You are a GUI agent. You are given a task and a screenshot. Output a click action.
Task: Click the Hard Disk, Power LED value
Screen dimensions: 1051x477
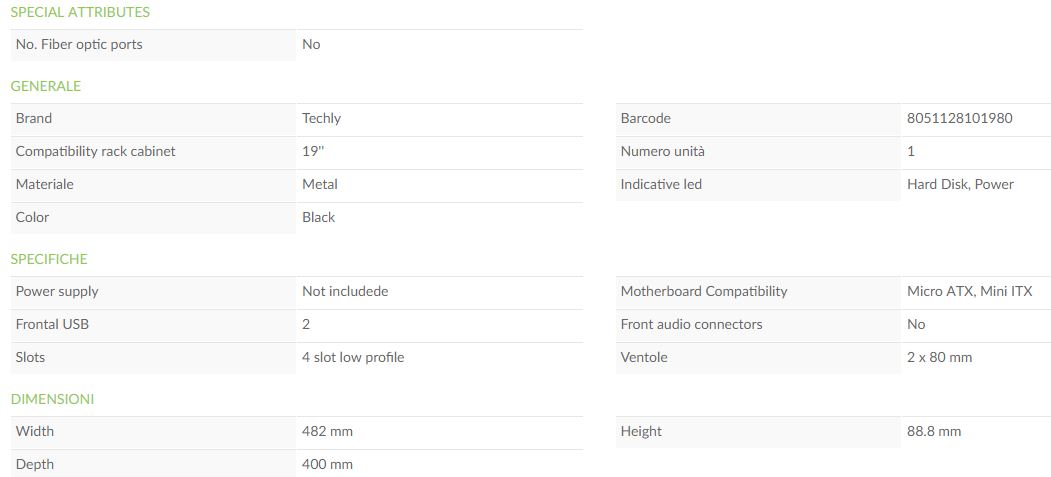point(960,184)
